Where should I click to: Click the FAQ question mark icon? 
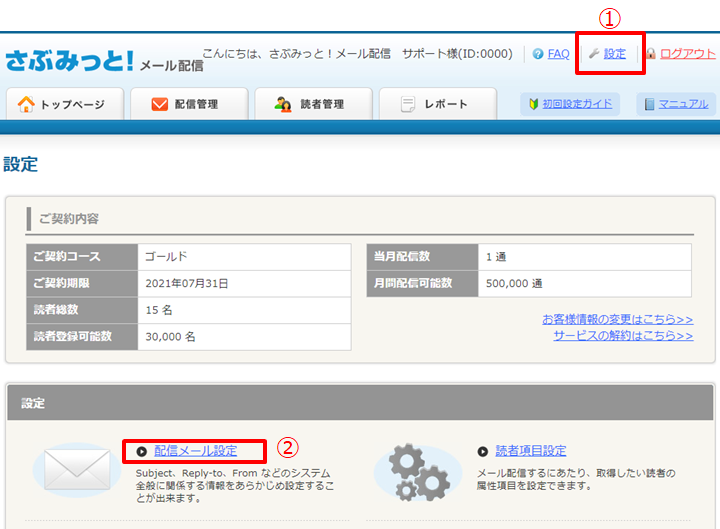tap(538, 54)
